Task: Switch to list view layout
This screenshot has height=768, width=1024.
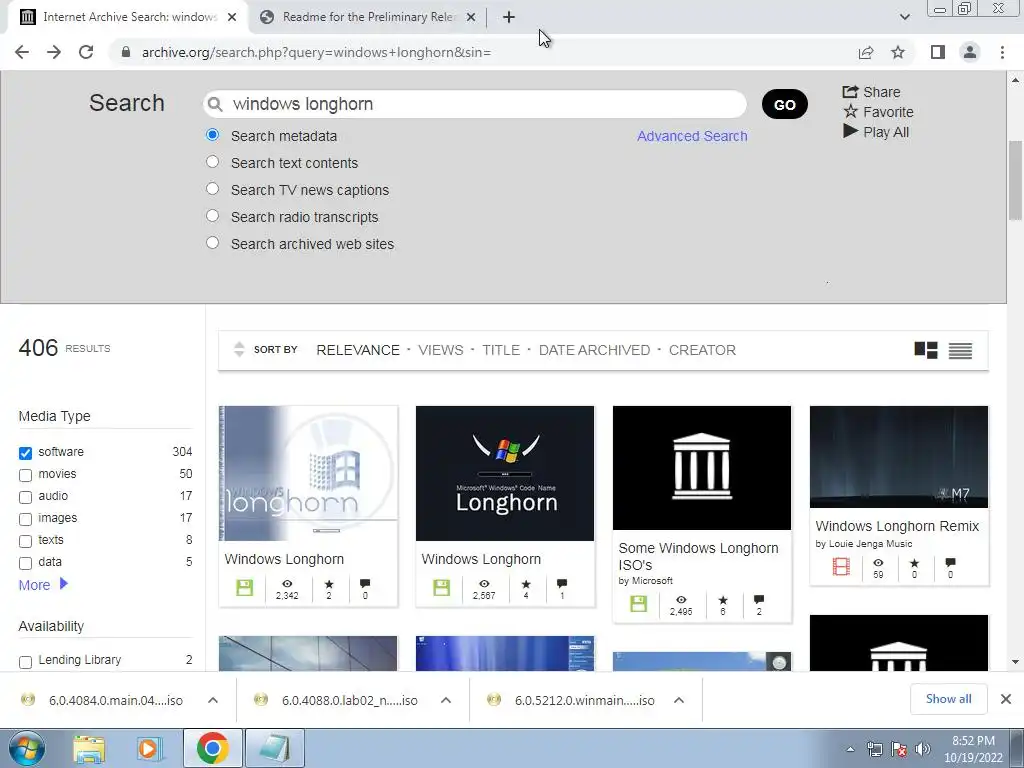Action: pyautogui.click(x=960, y=351)
